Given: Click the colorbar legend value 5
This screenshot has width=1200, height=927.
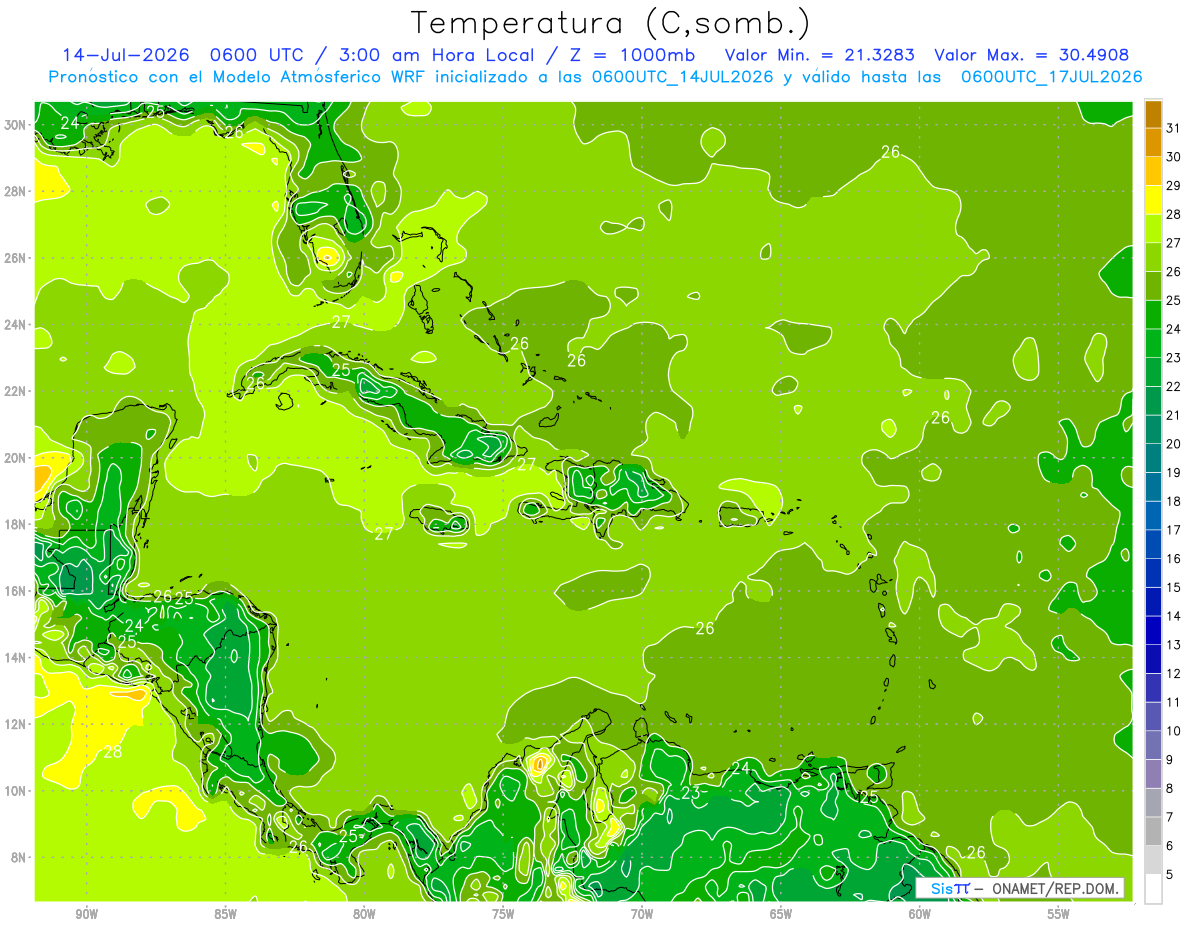Looking at the screenshot, I should click(1170, 874).
